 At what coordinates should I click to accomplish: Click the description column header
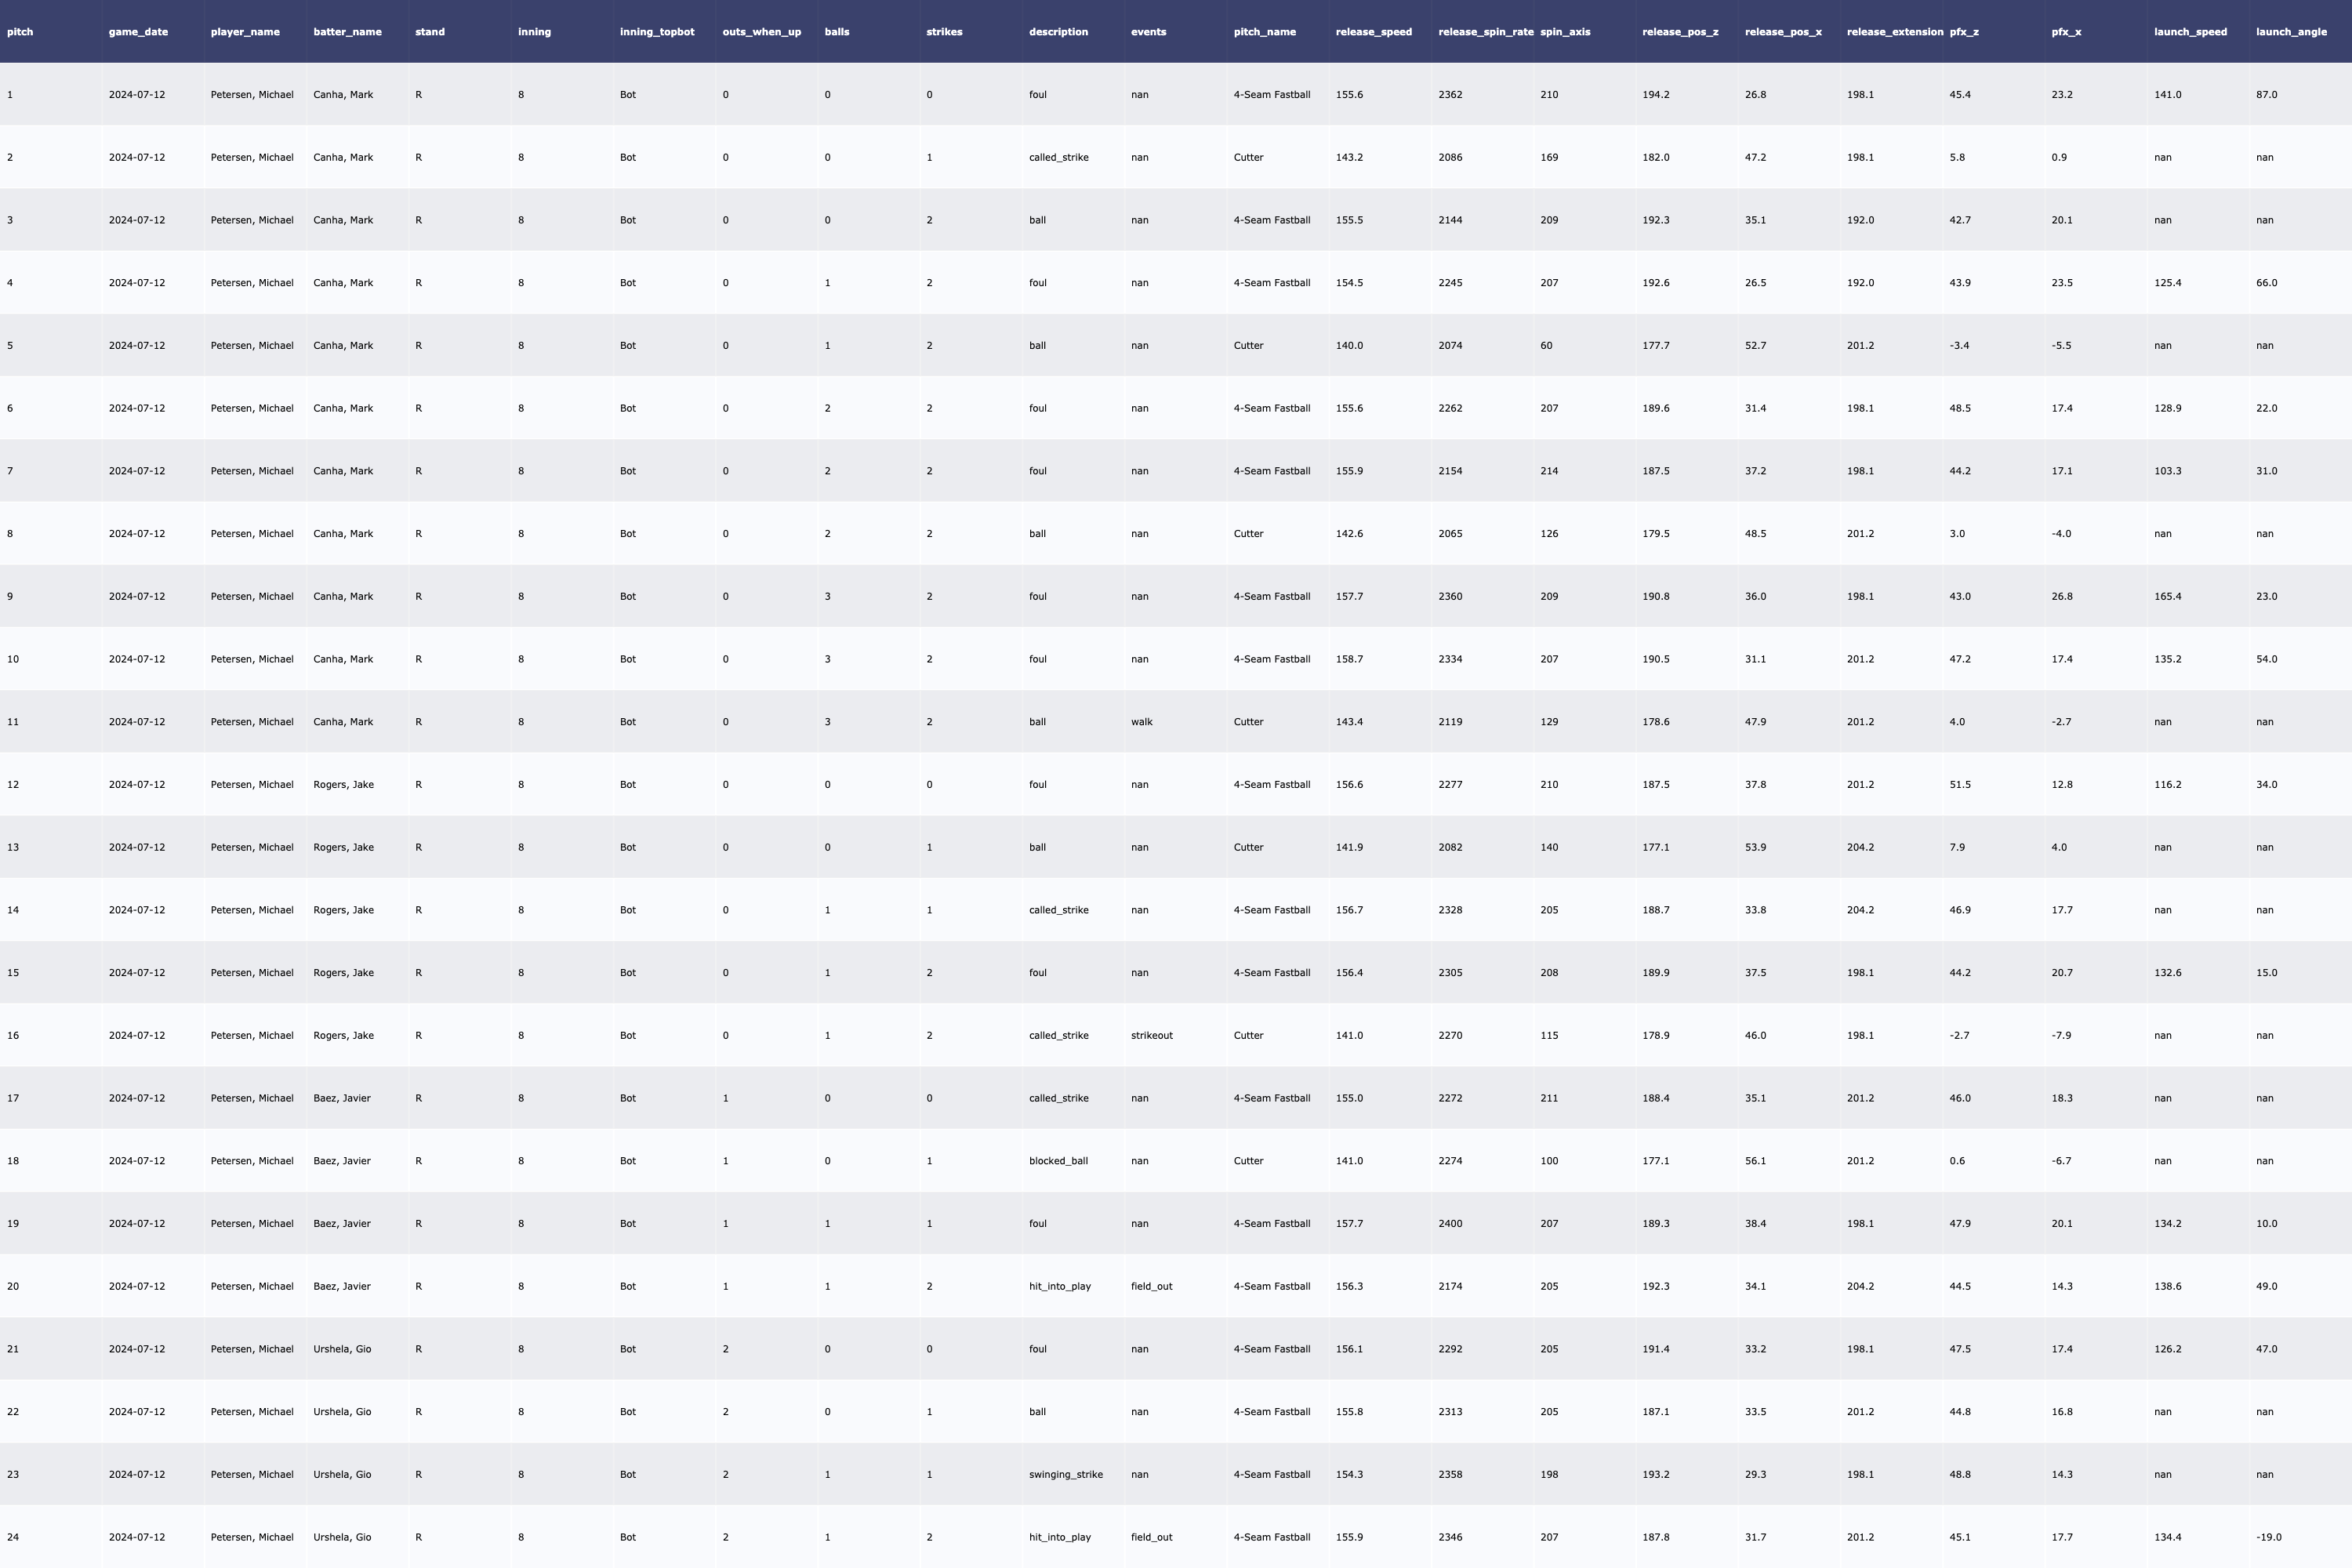(x=1058, y=32)
